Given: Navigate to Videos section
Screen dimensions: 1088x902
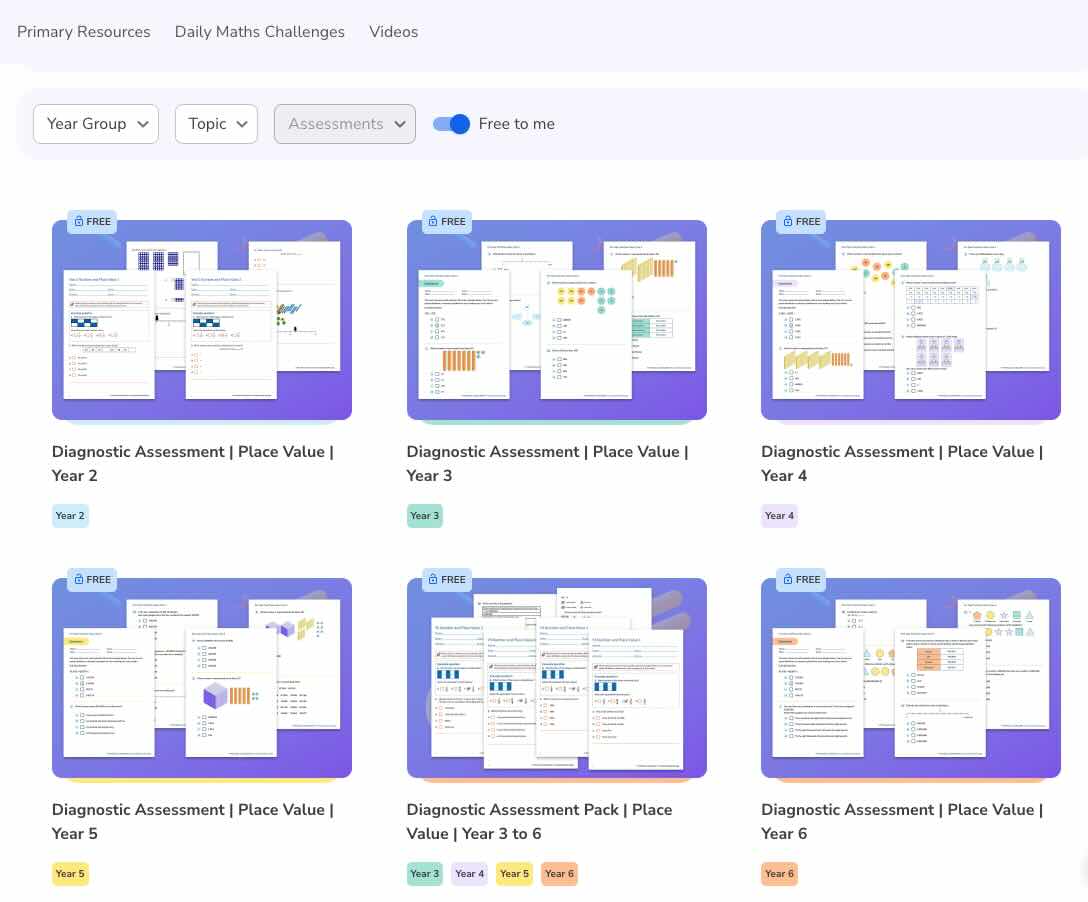Looking at the screenshot, I should 393,32.
